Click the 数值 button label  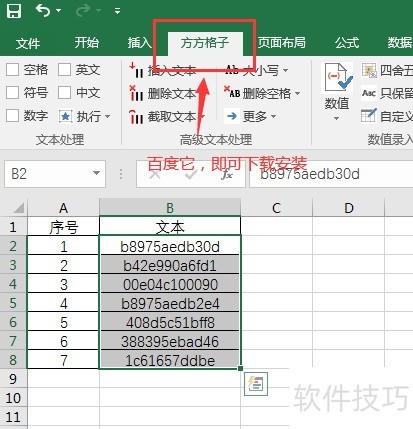[337, 103]
